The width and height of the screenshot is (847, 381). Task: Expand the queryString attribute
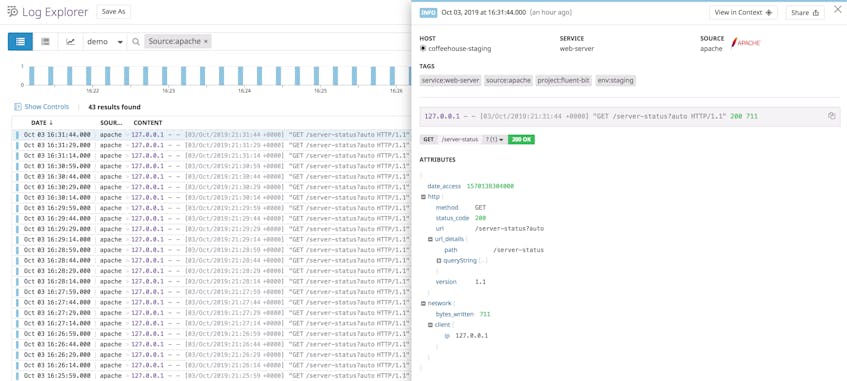(439, 260)
